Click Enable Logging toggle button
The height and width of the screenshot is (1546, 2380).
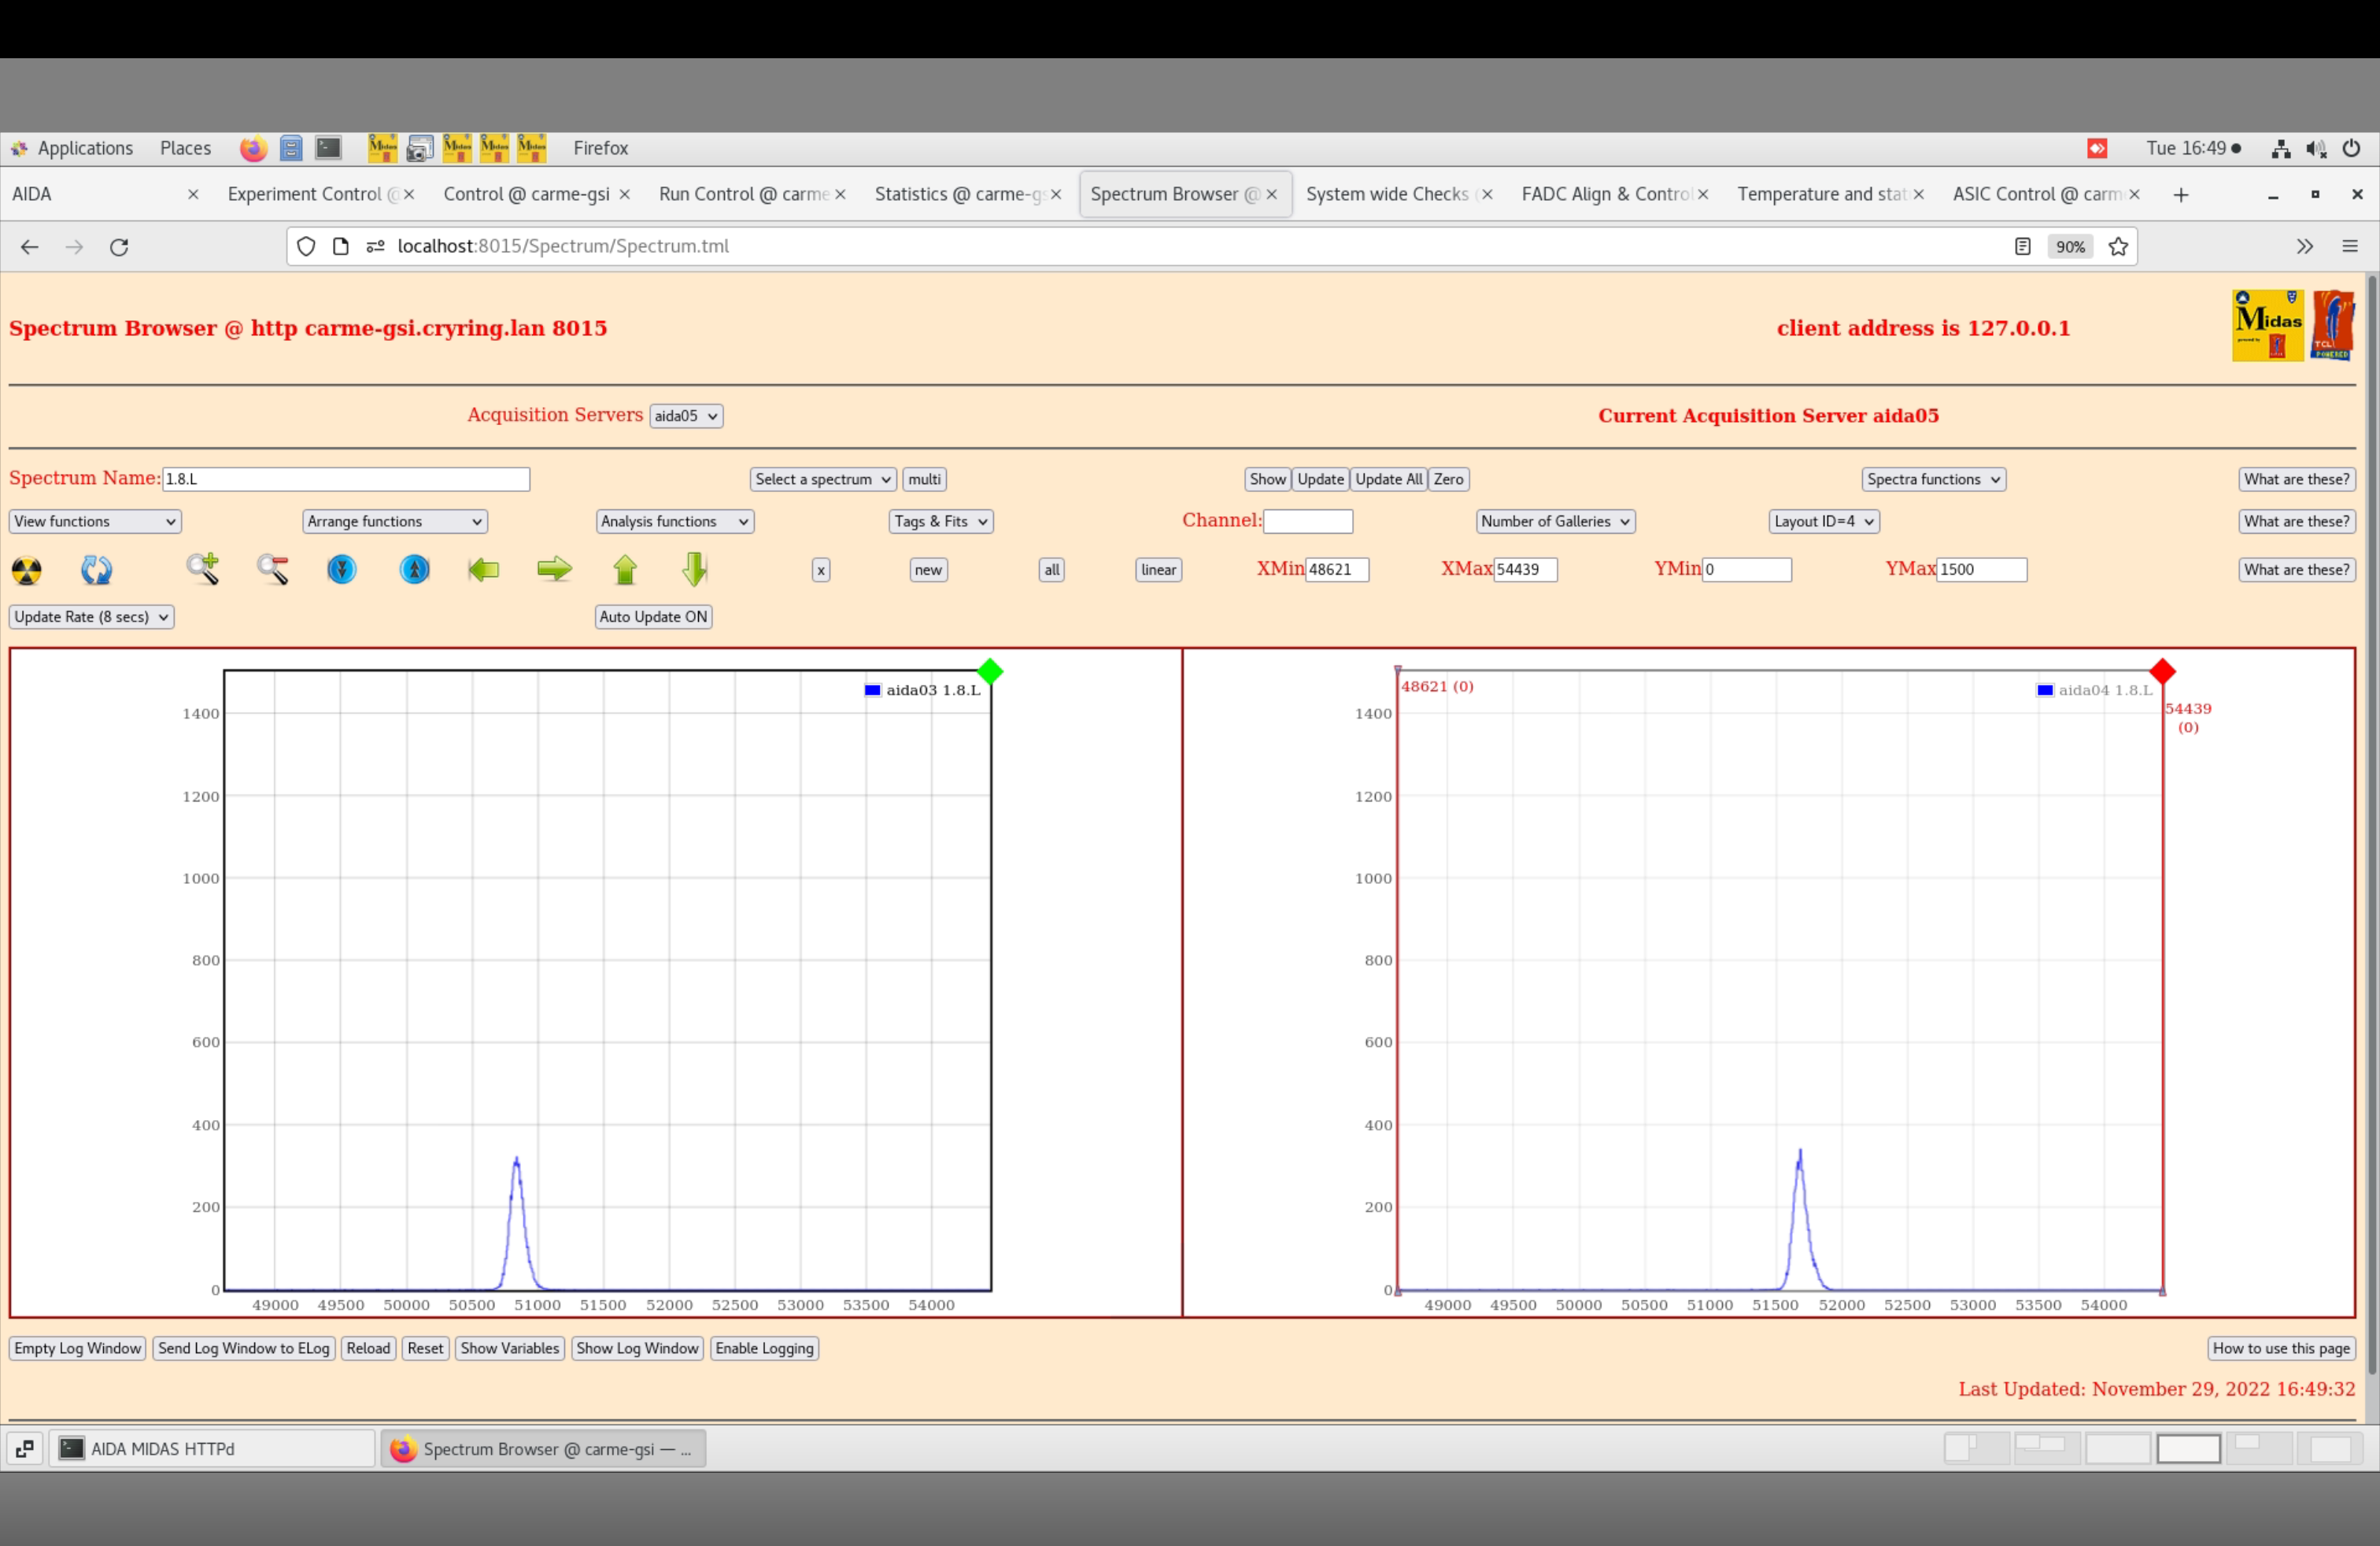pos(764,1348)
